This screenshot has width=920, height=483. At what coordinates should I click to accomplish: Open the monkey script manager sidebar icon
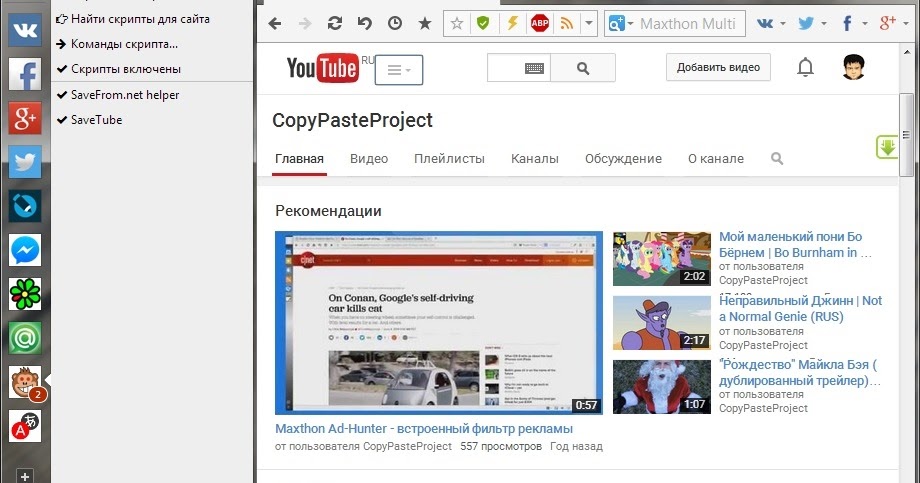pyautogui.click(x=25, y=382)
